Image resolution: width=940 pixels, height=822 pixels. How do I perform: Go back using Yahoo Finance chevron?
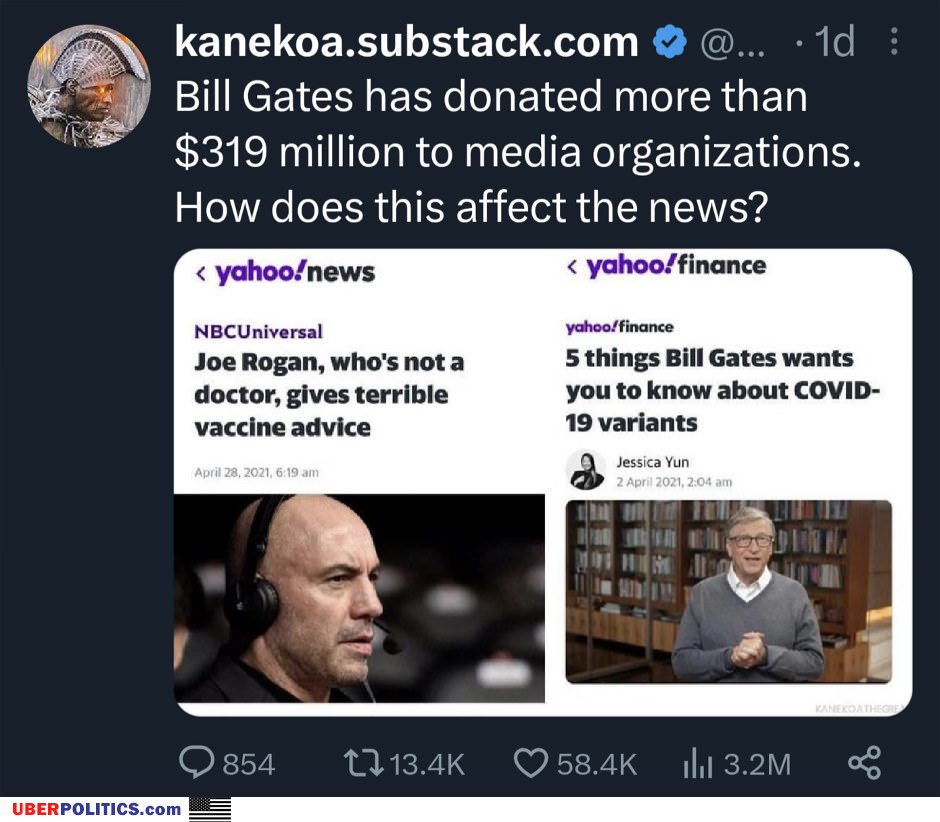[x=572, y=266]
